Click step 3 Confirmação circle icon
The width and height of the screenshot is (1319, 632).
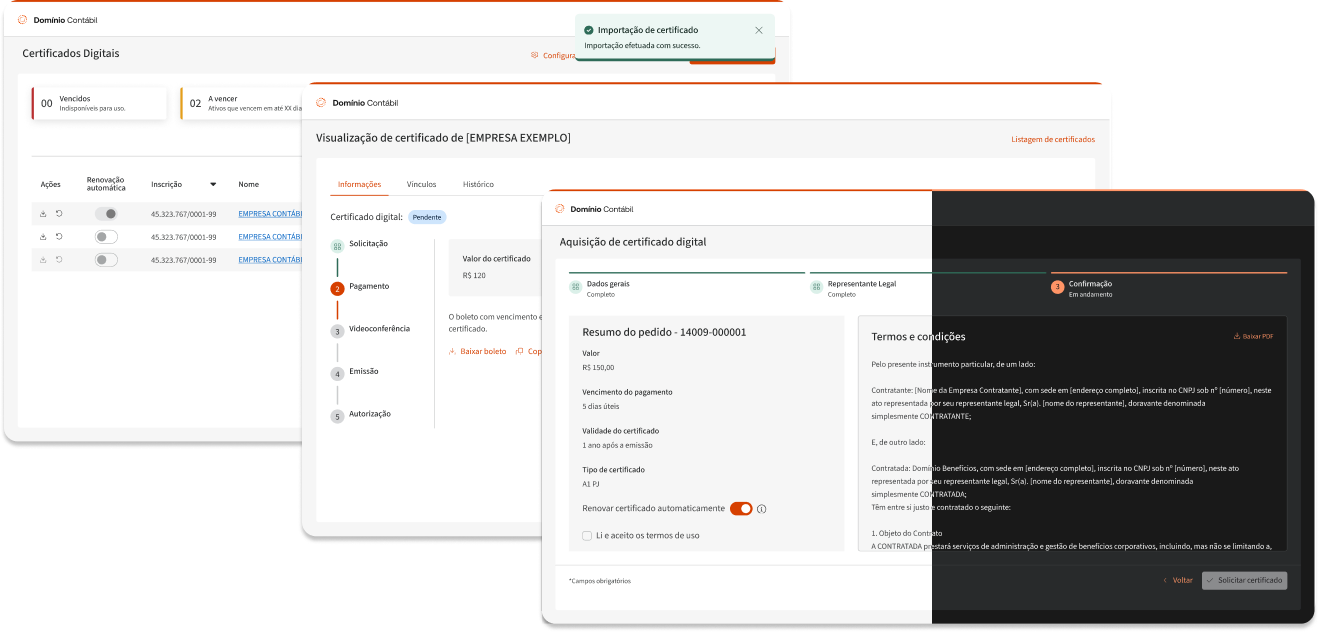pyautogui.click(x=1057, y=287)
